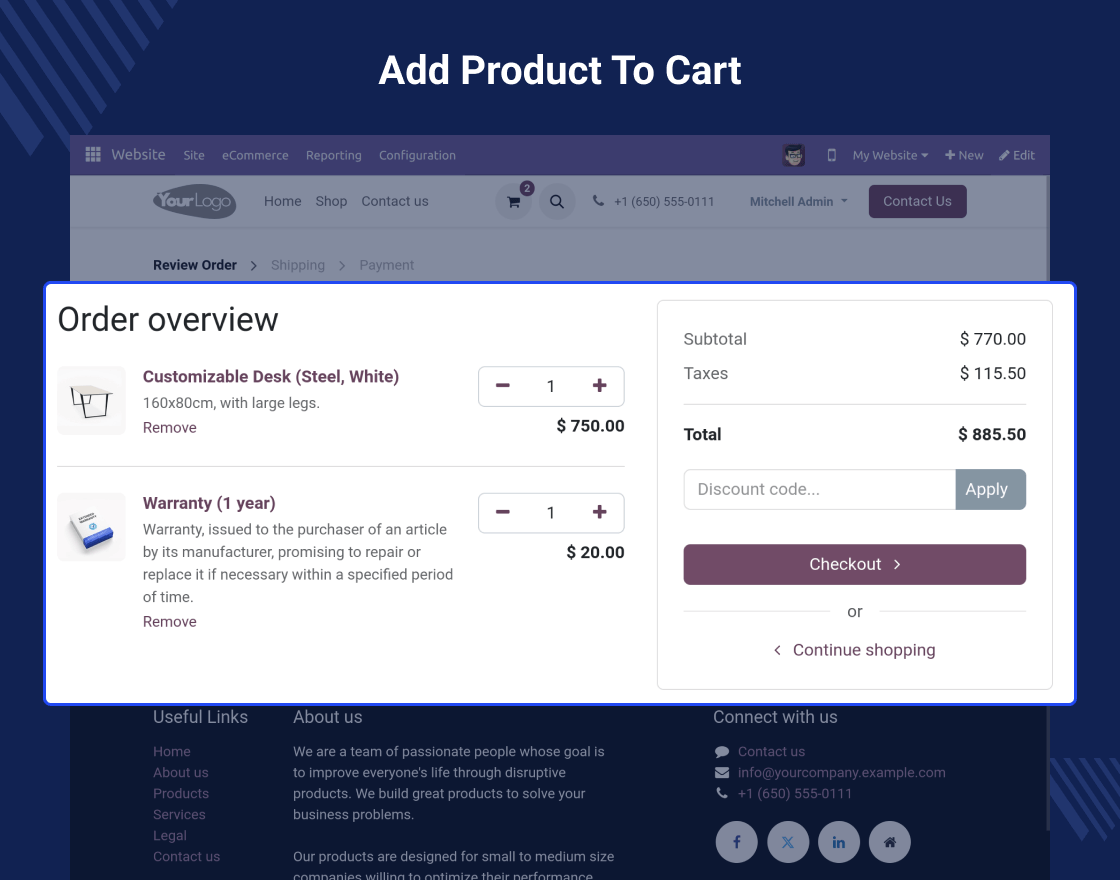This screenshot has height=880, width=1120.
Task: Open the shopping cart icon
Action: click(x=514, y=201)
